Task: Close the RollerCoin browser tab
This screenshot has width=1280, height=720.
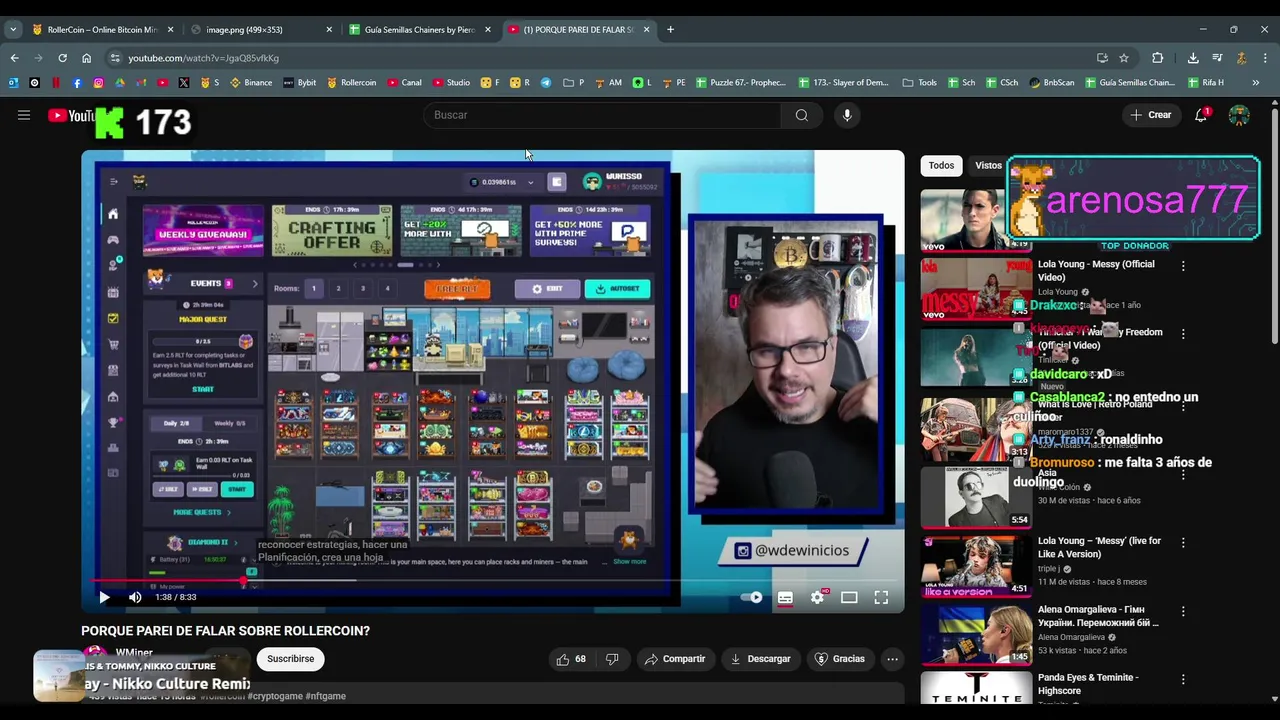Action: tap(170, 30)
